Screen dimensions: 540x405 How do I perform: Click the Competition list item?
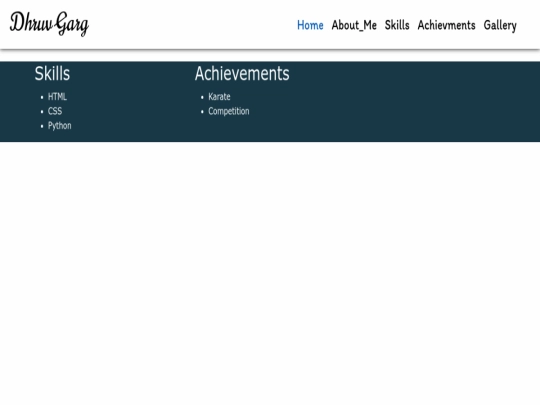pyautogui.click(x=229, y=111)
